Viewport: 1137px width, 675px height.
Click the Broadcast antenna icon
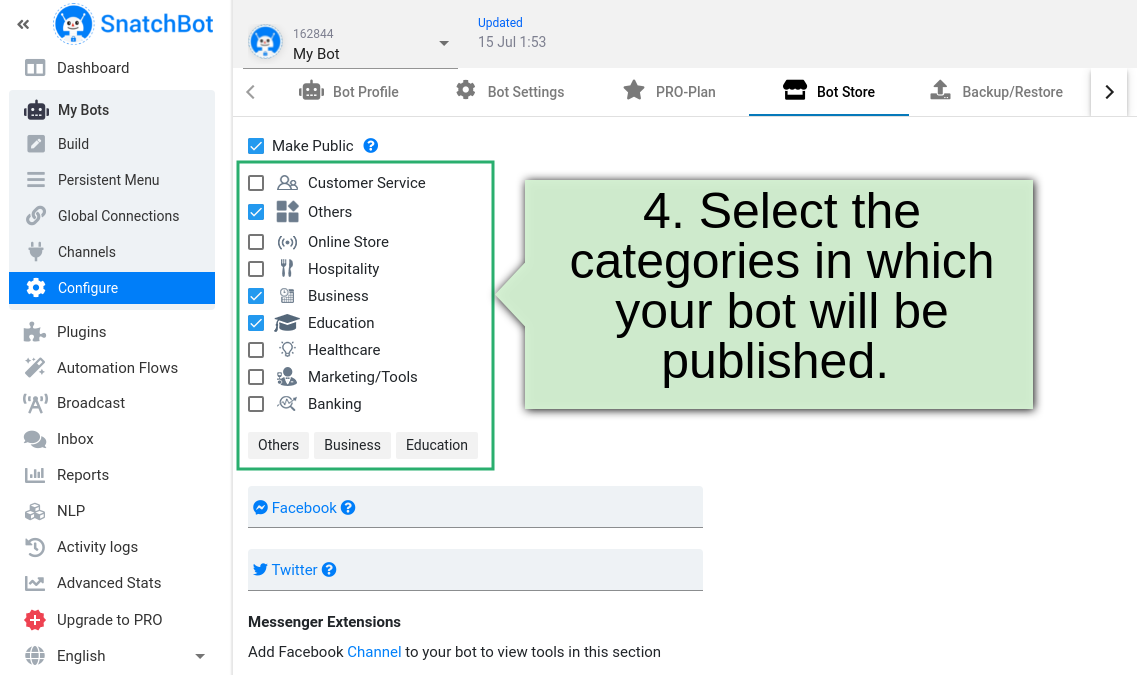[x=35, y=403]
